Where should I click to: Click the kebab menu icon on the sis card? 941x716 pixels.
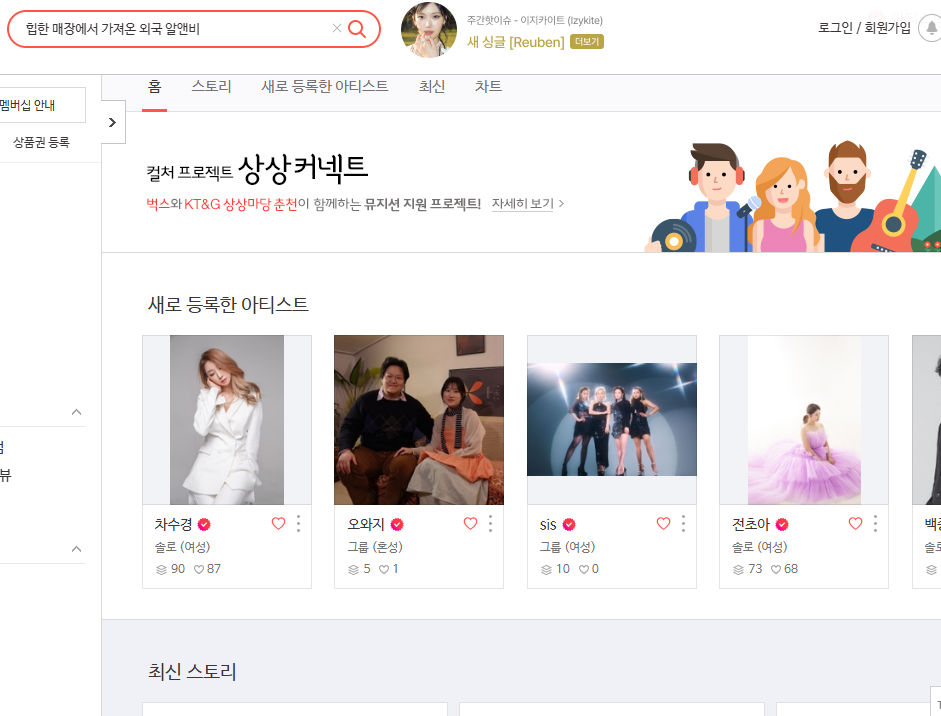pos(682,522)
